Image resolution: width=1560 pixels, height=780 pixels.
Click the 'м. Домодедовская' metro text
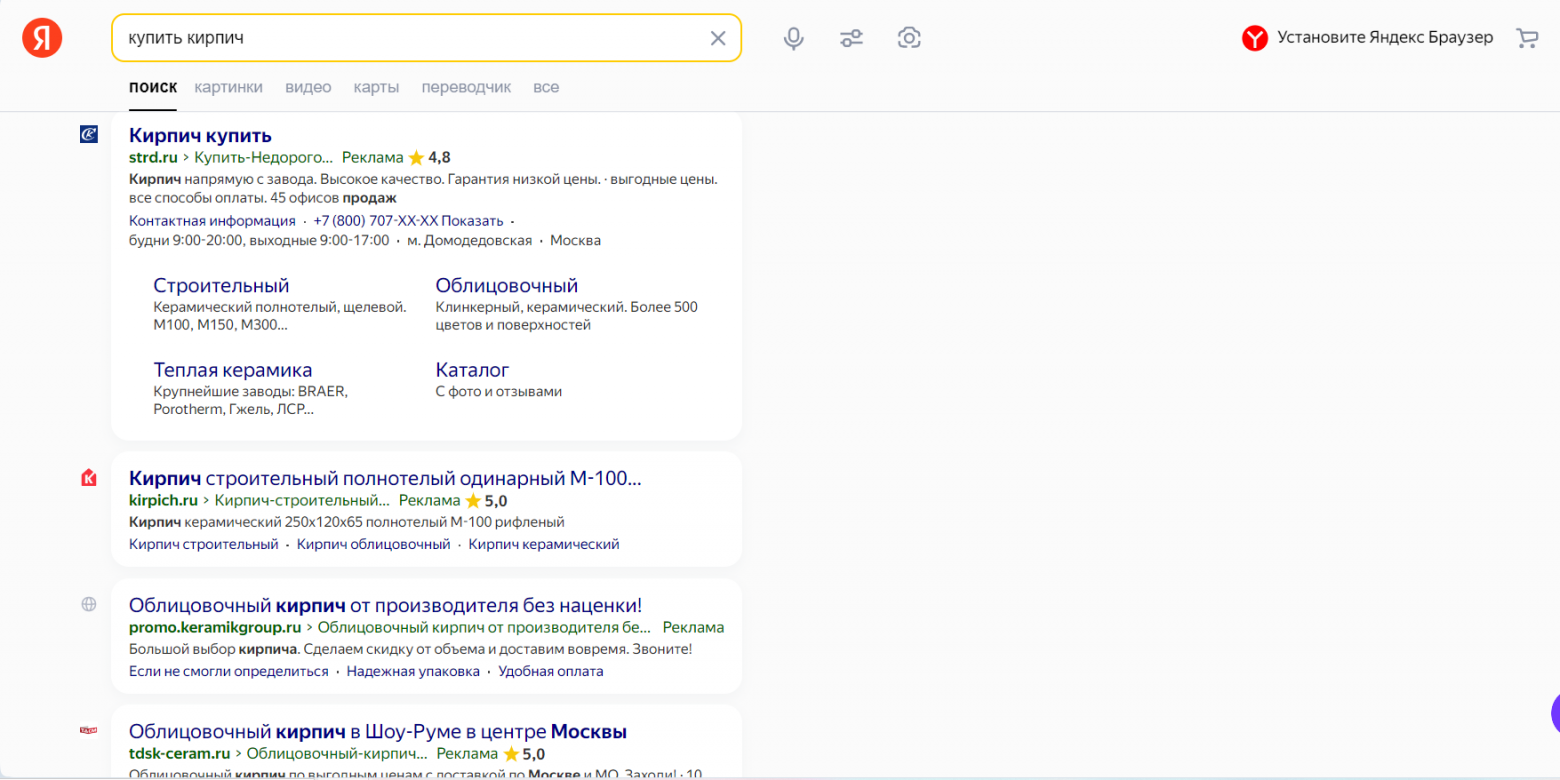pyautogui.click(x=470, y=240)
